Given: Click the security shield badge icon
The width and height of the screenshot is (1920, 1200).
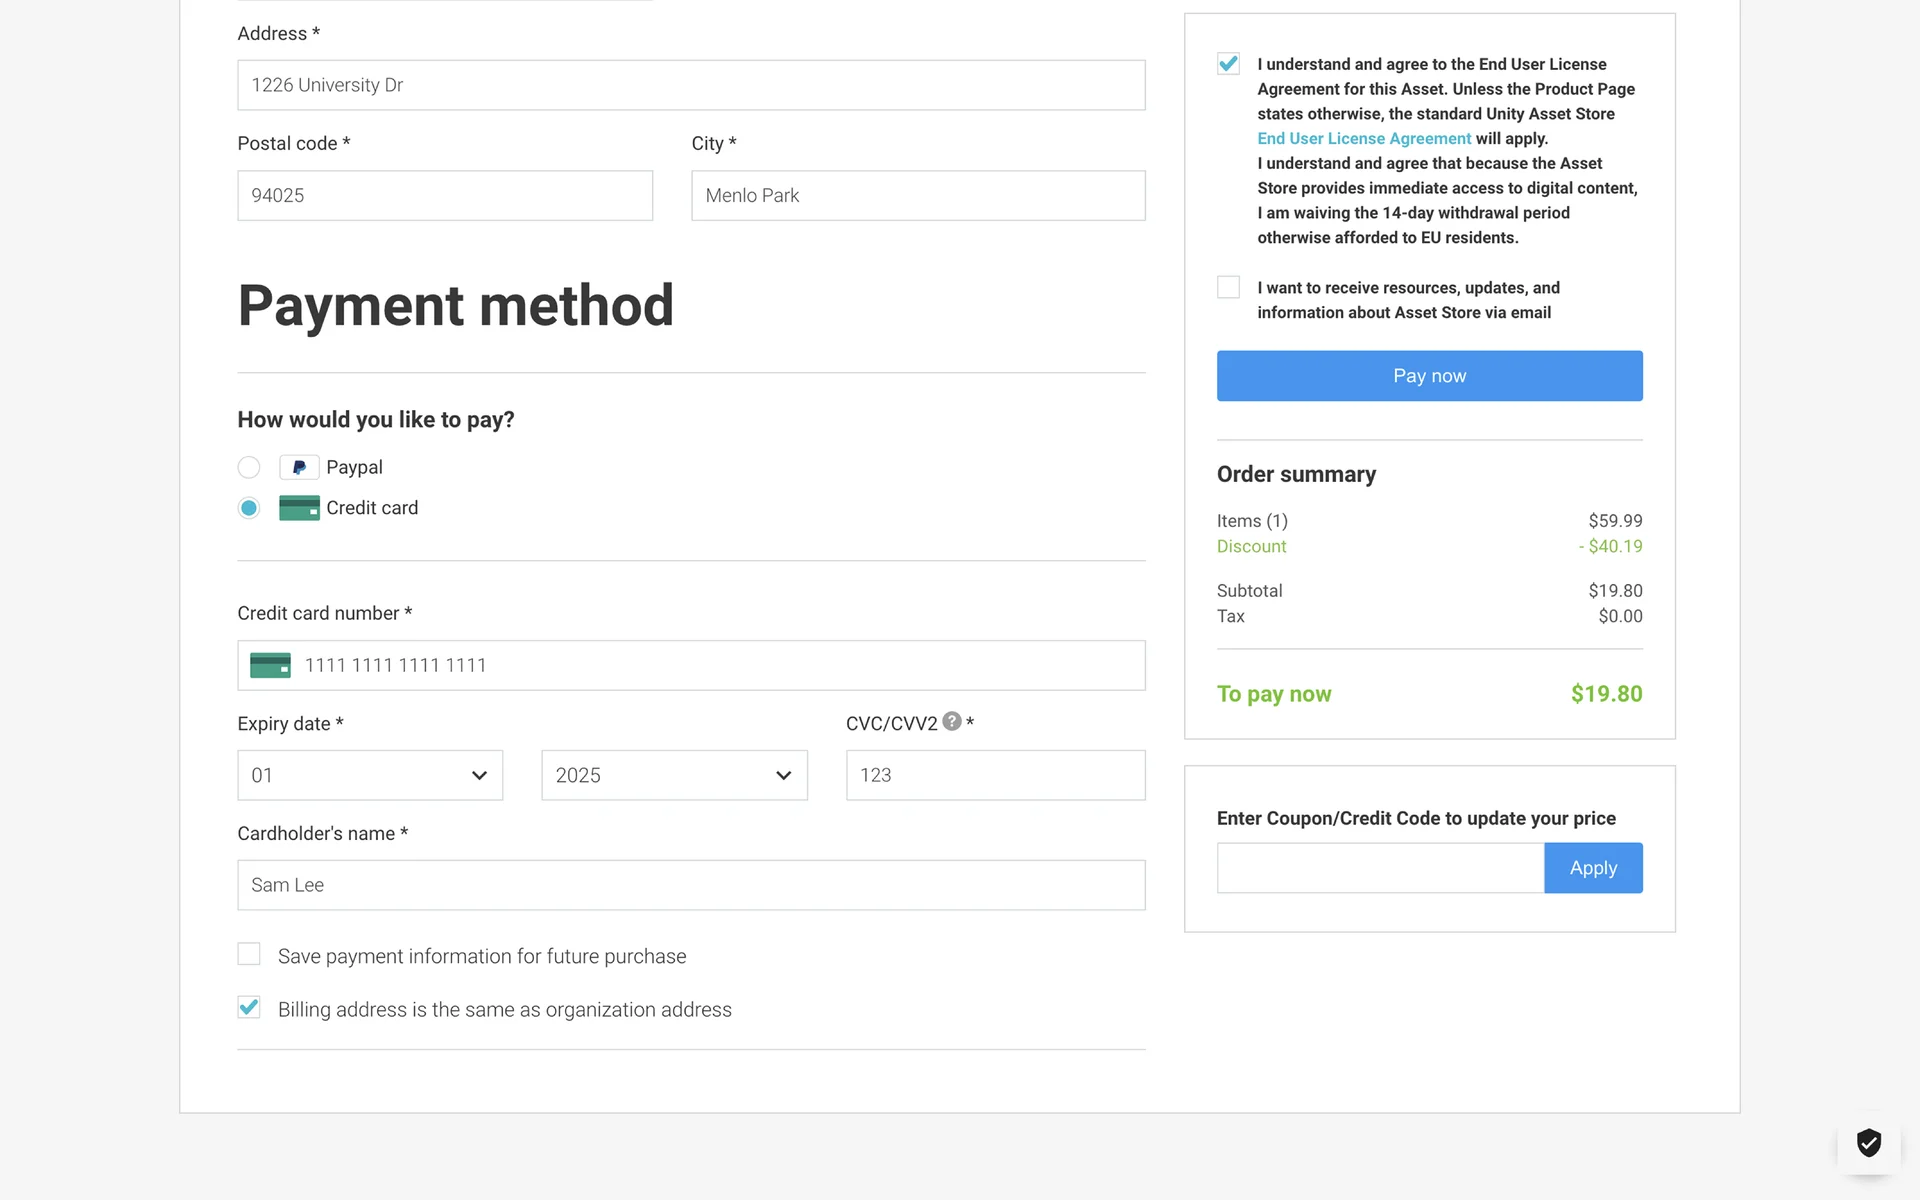Looking at the screenshot, I should (1868, 1142).
